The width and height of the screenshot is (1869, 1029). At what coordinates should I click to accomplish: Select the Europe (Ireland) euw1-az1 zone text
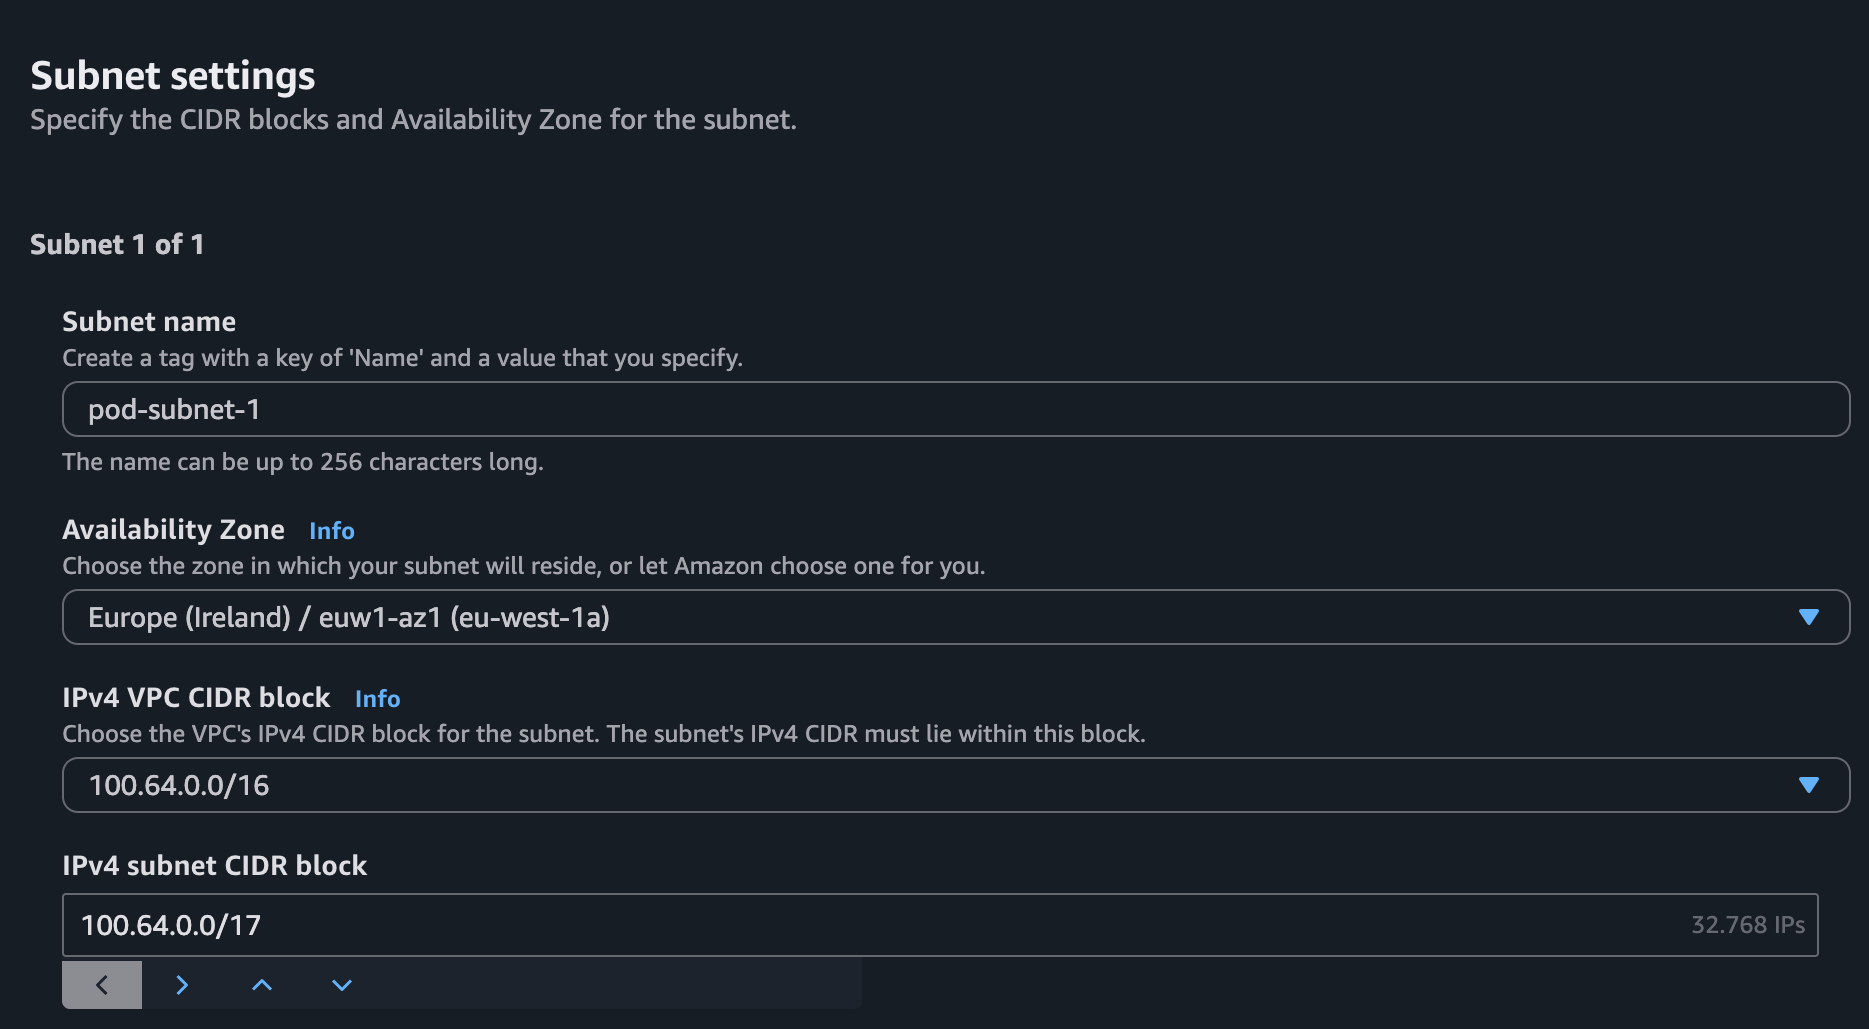point(349,617)
